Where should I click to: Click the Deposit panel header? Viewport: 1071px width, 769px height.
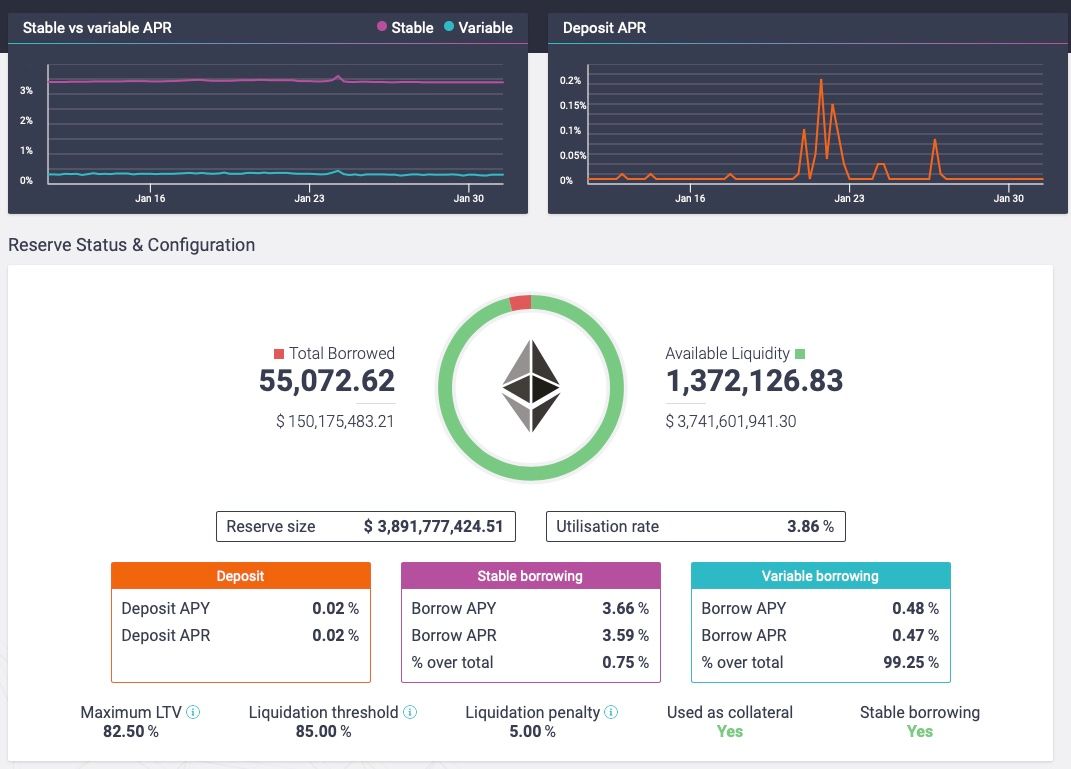click(x=240, y=576)
